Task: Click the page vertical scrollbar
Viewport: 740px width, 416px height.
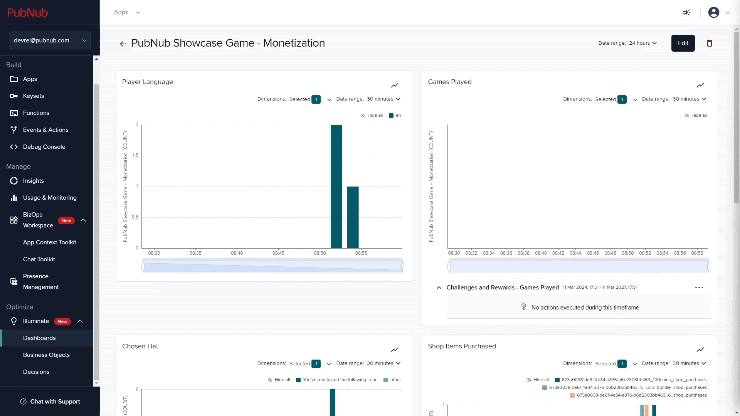Action: tap(736, 116)
